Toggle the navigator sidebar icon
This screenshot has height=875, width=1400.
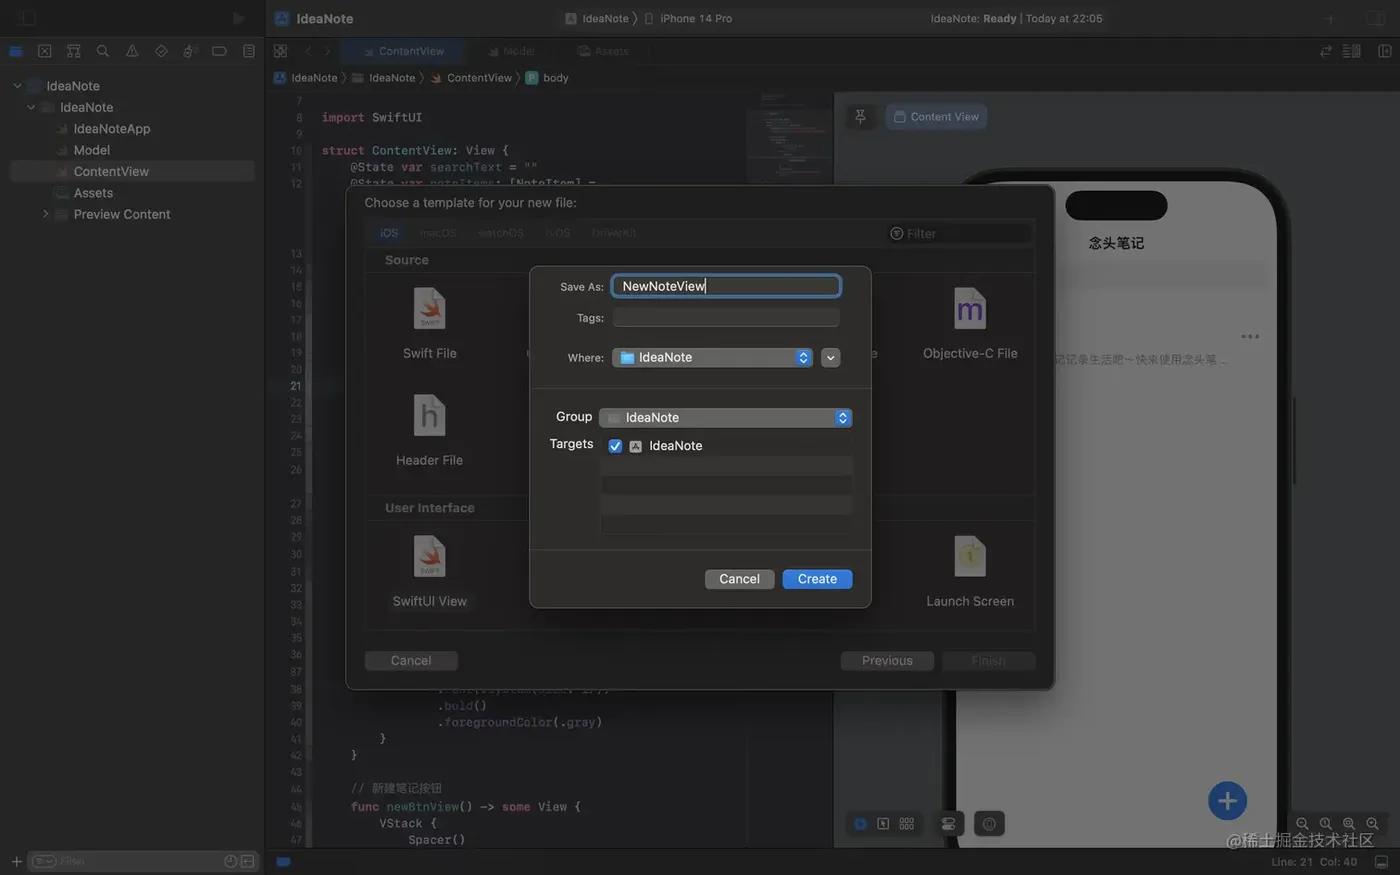(28, 18)
